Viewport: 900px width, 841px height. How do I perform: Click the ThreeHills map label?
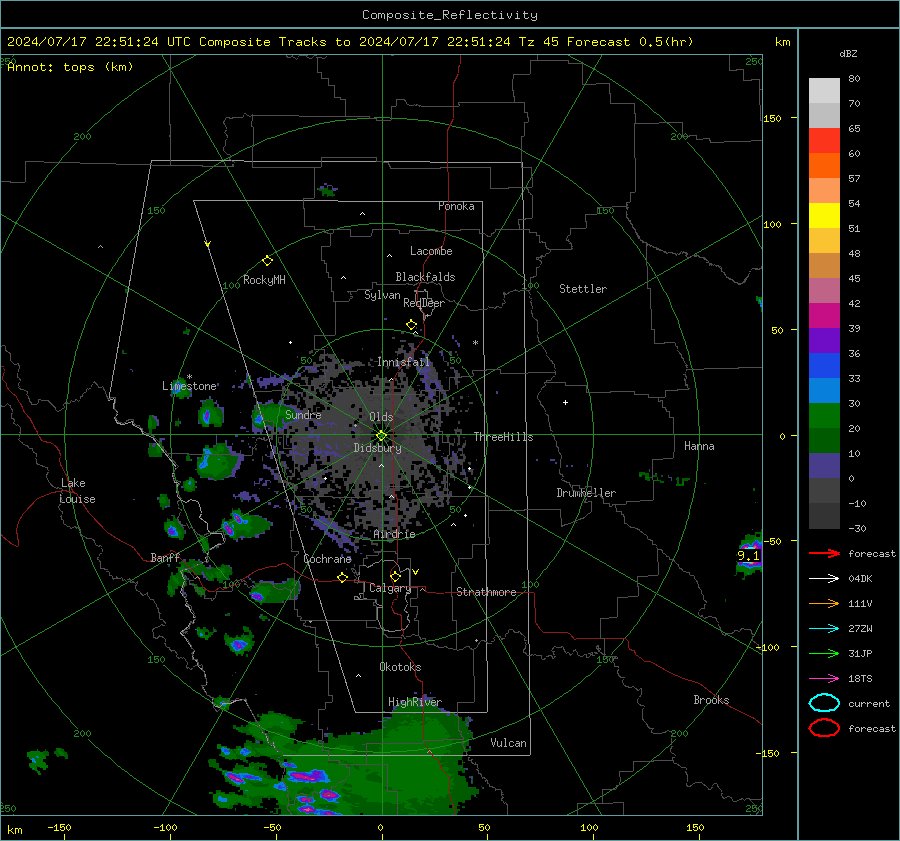coord(503,437)
